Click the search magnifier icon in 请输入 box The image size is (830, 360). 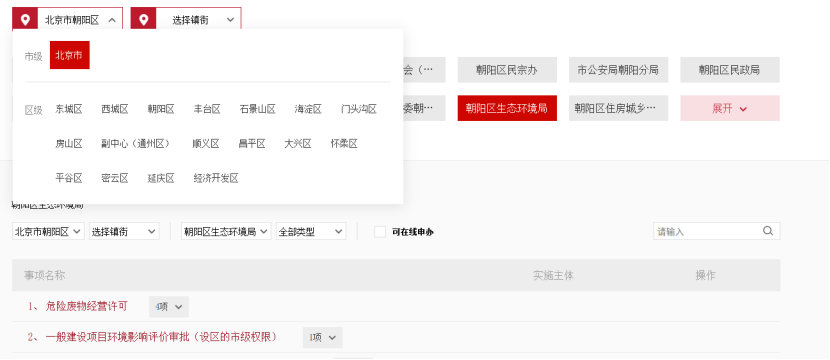pos(768,231)
